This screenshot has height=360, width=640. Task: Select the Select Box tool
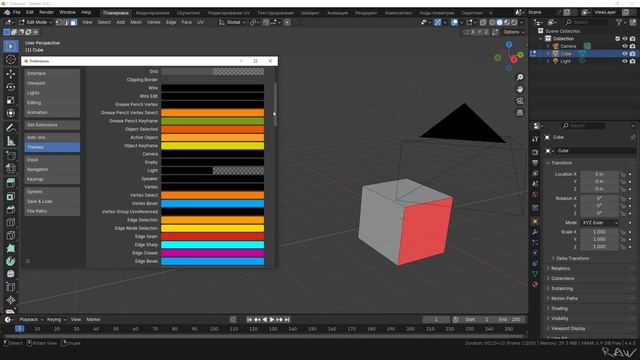11,46
